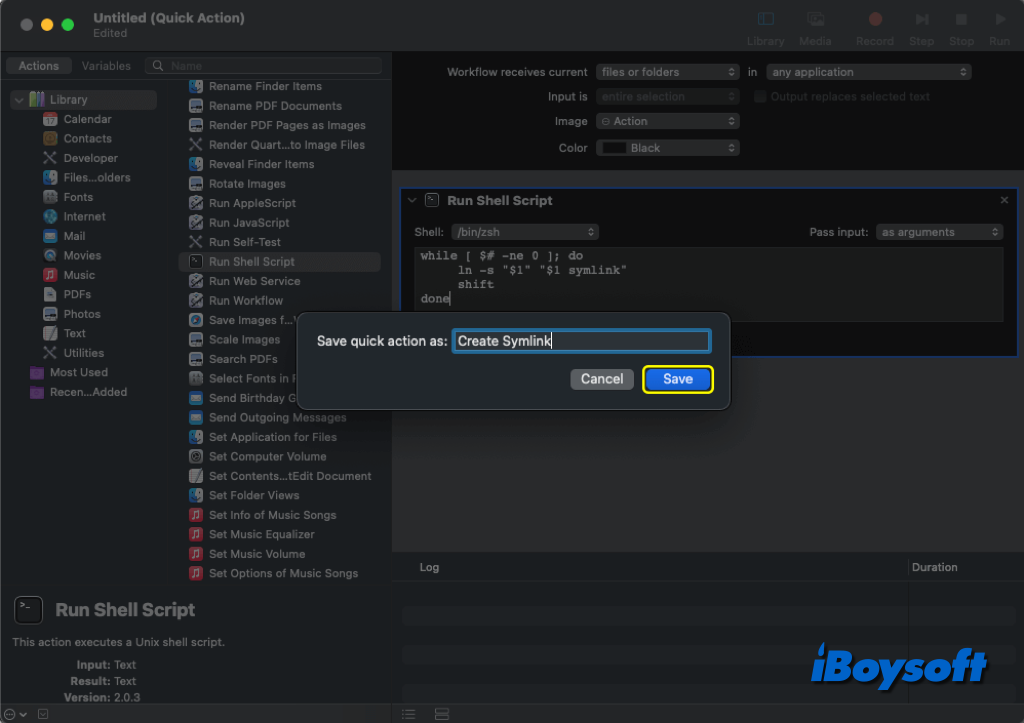Select the Run AppleScript action icon
This screenshot has height=723, width=1024.
point(196,203)
